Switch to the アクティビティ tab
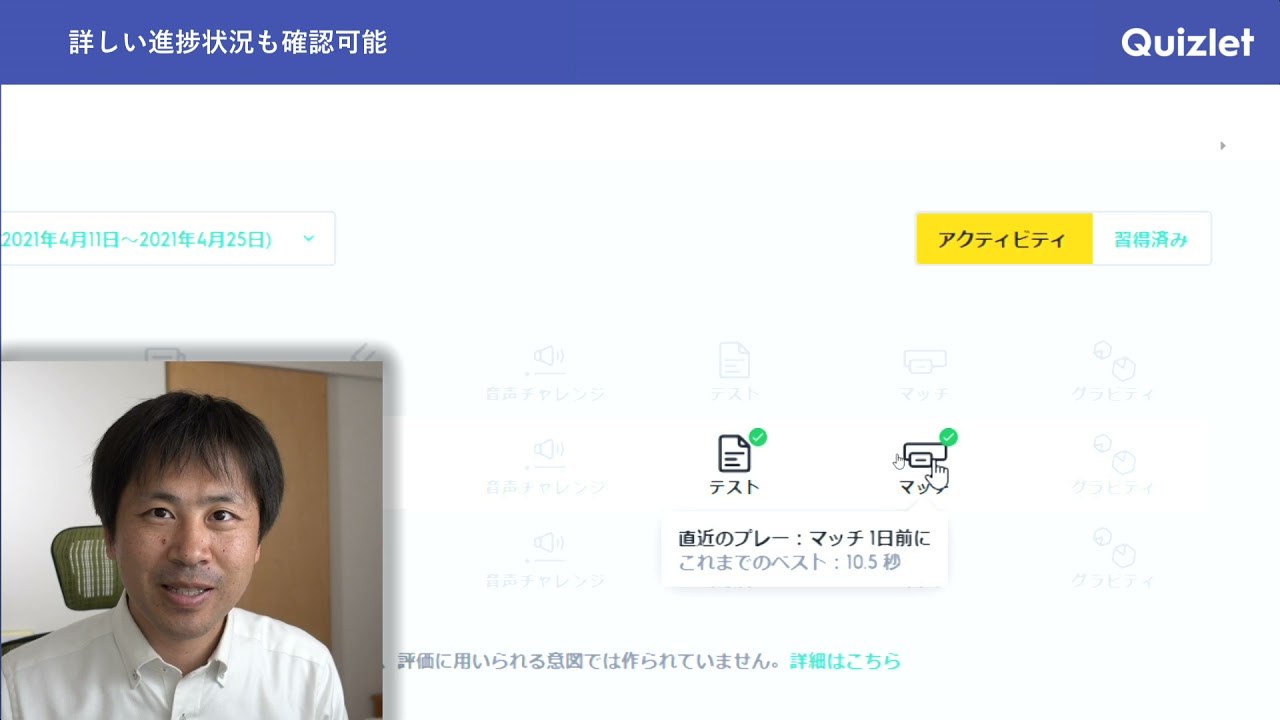Viewport: 1280px width, 720px height. coord(1003,239)
